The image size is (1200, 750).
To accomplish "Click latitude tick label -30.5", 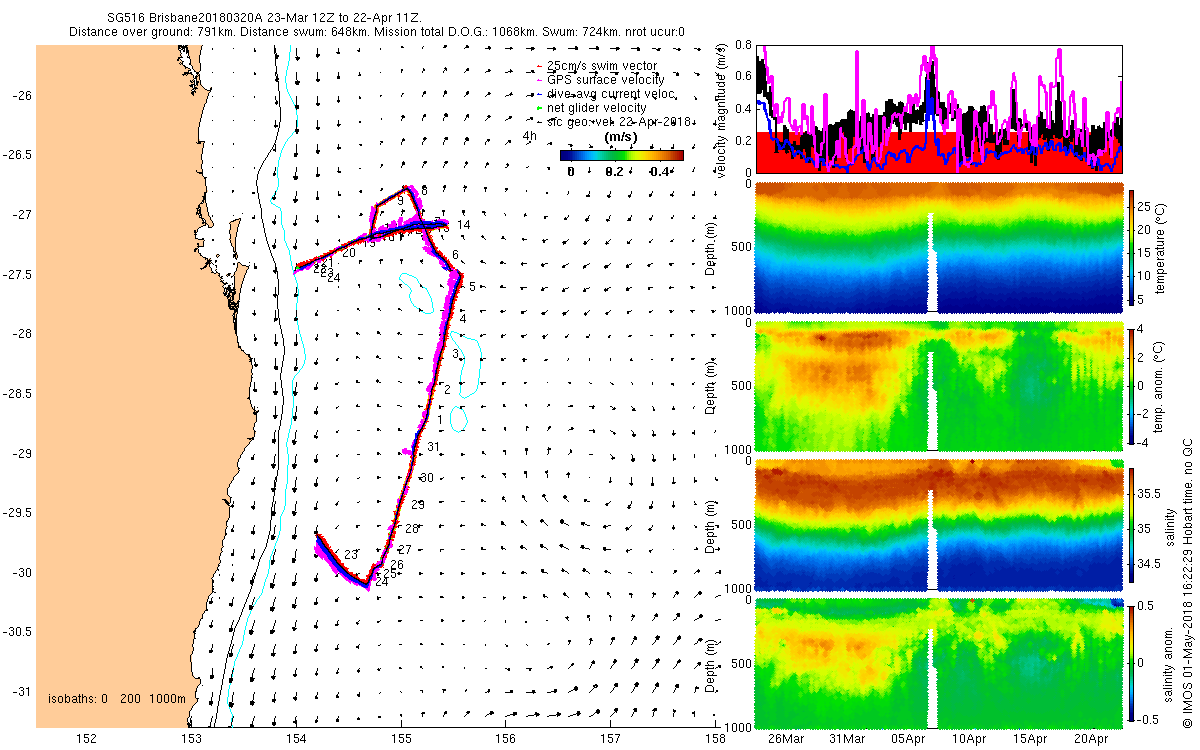I will pos(16,631).
